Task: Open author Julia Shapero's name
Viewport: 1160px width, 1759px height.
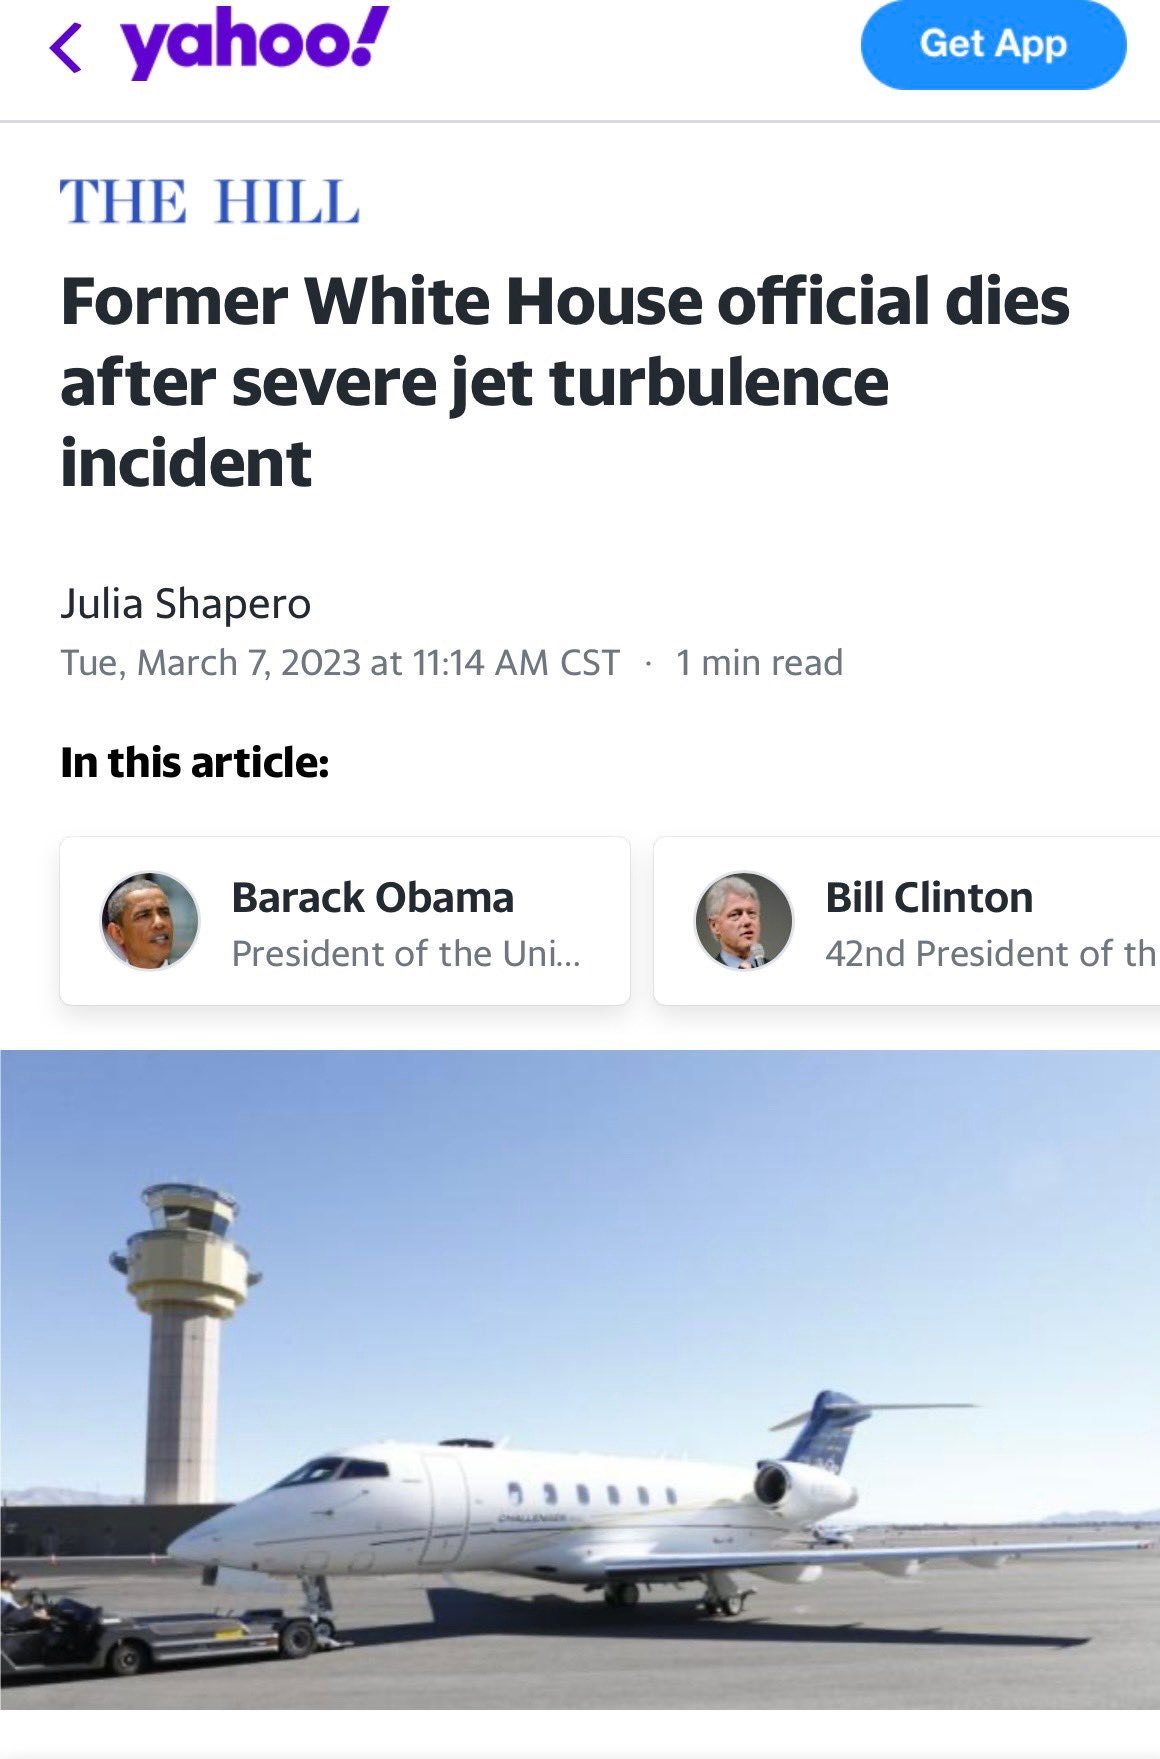Action: pyautogui.click(x=186, y=604)
